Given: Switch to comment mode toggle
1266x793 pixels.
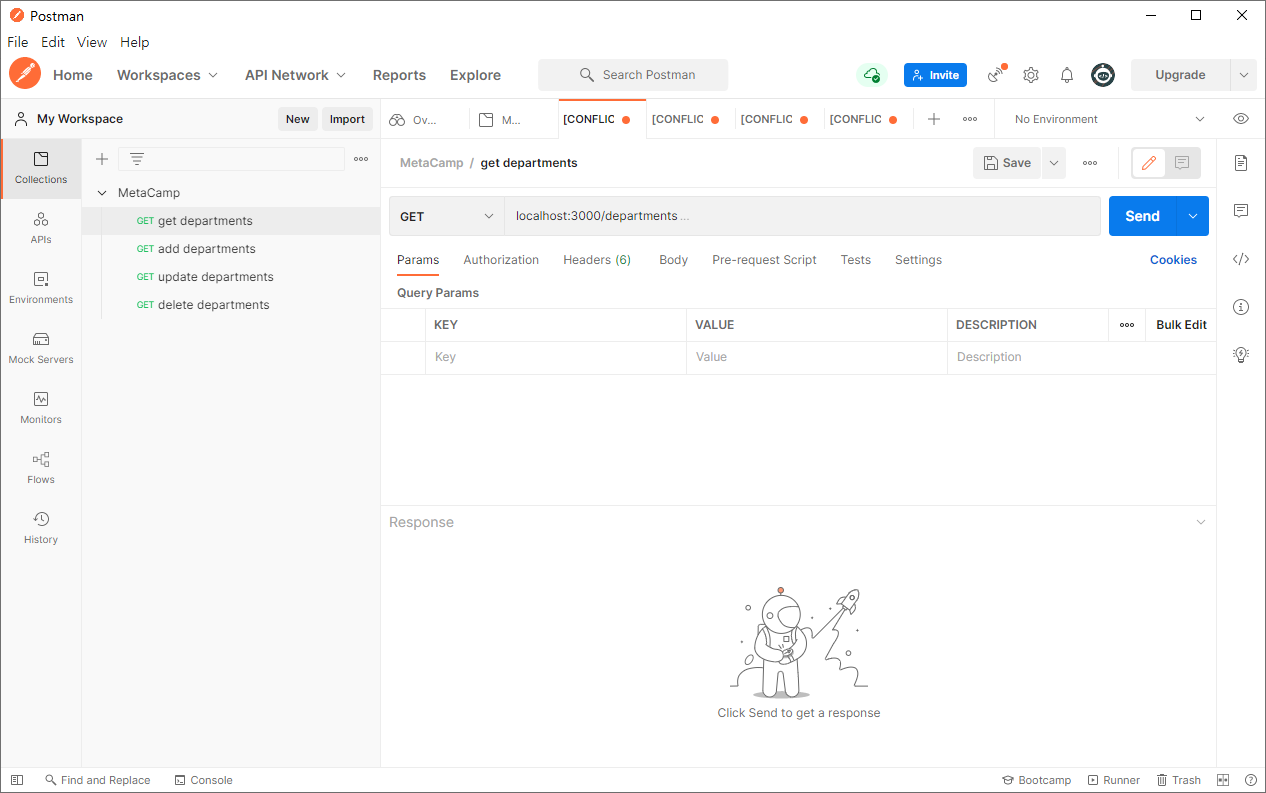Looking at the screenshot, I should [1182, 163].
